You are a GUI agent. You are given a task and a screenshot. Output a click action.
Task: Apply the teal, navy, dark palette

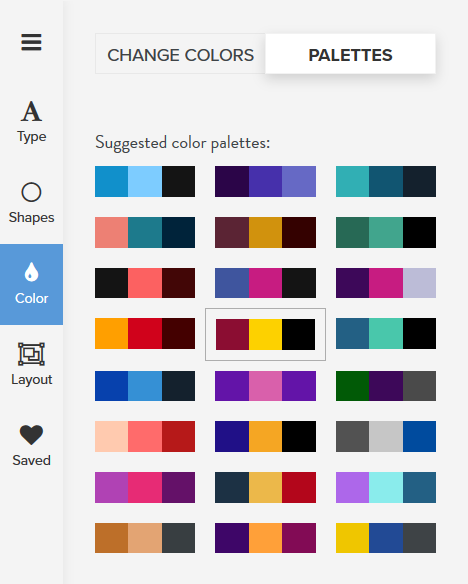(x=386, y=181)
